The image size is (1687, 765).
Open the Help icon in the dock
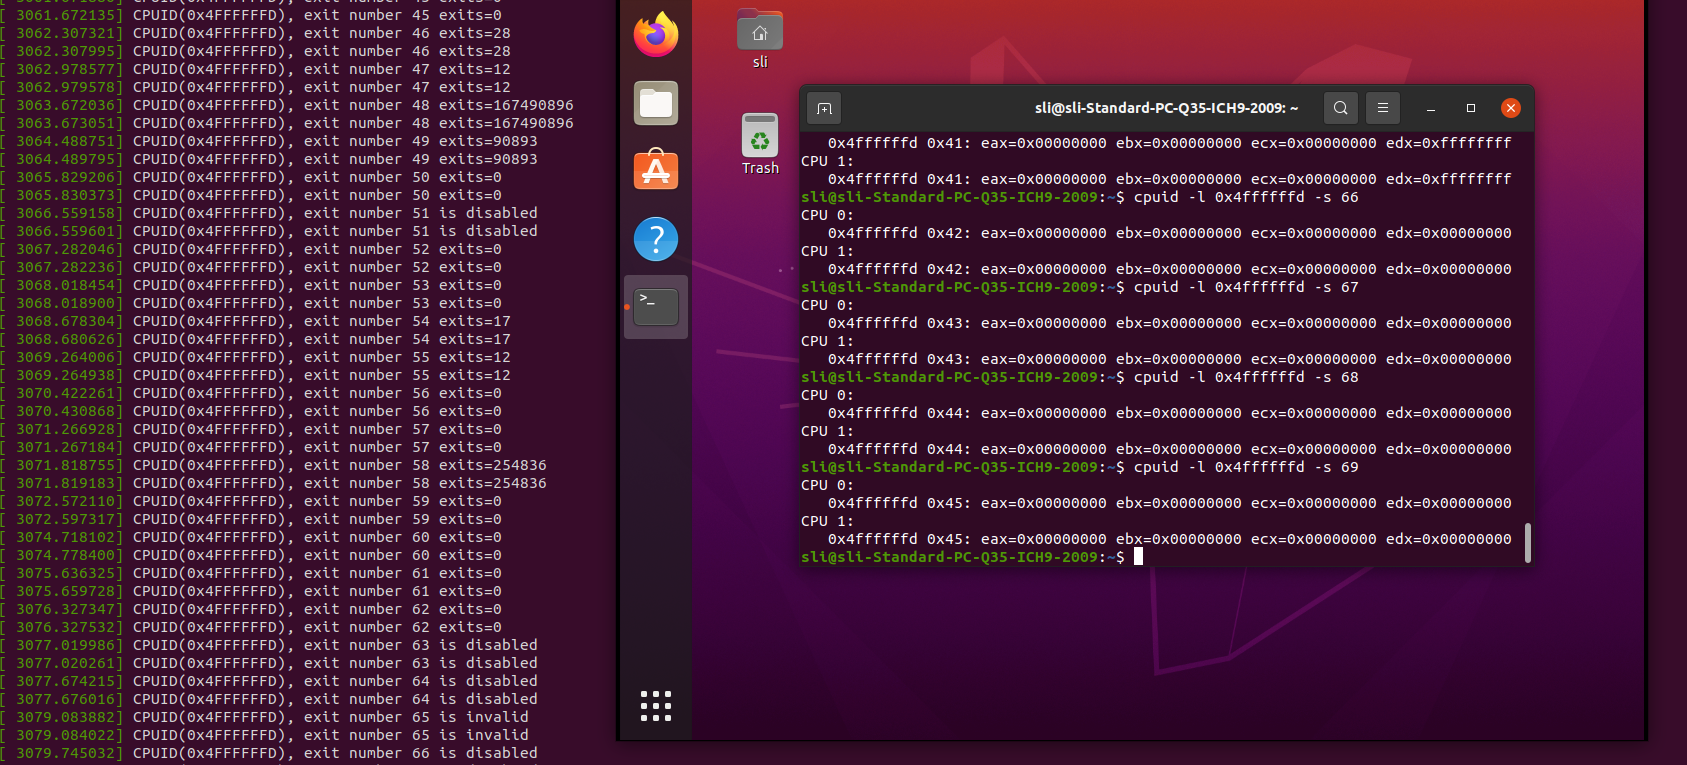point(656,239)
